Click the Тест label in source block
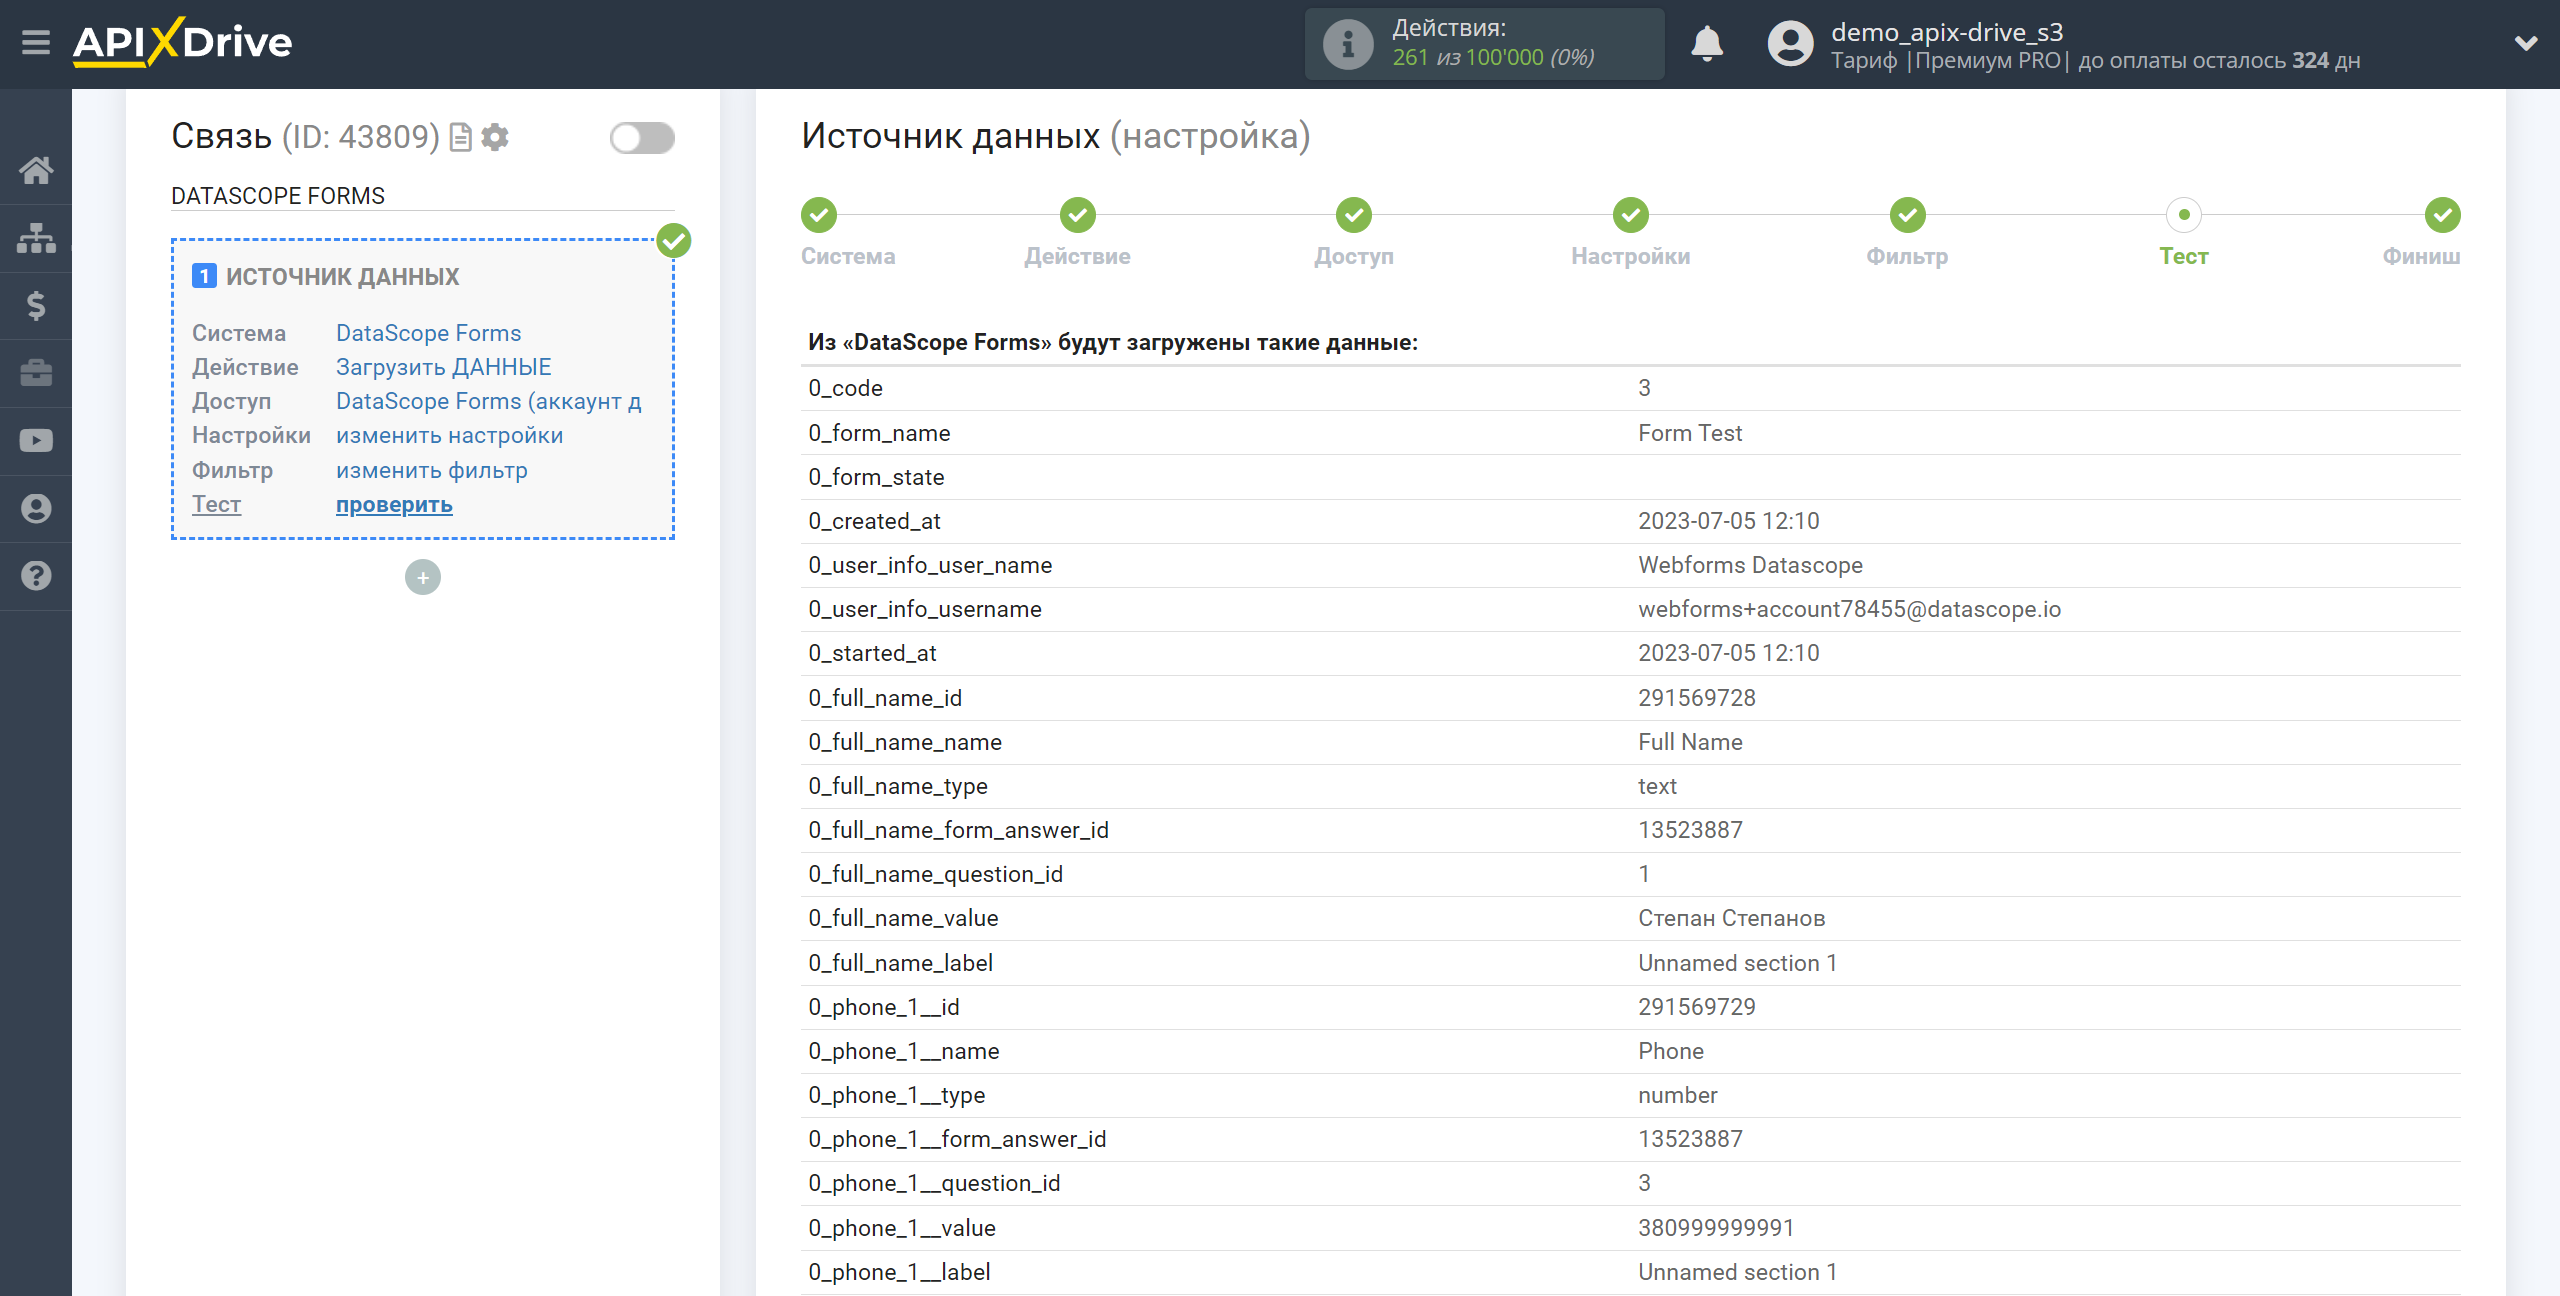 (216, 504)
